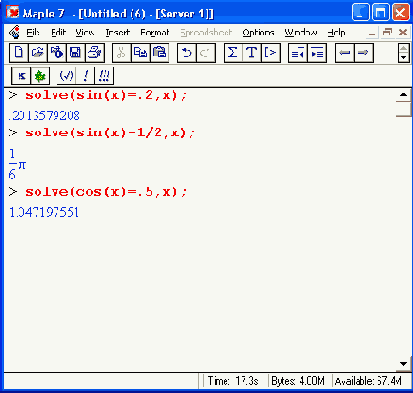Undo the last operation
Viewport: 413px width, 393px height.
(x=187, y=53)
